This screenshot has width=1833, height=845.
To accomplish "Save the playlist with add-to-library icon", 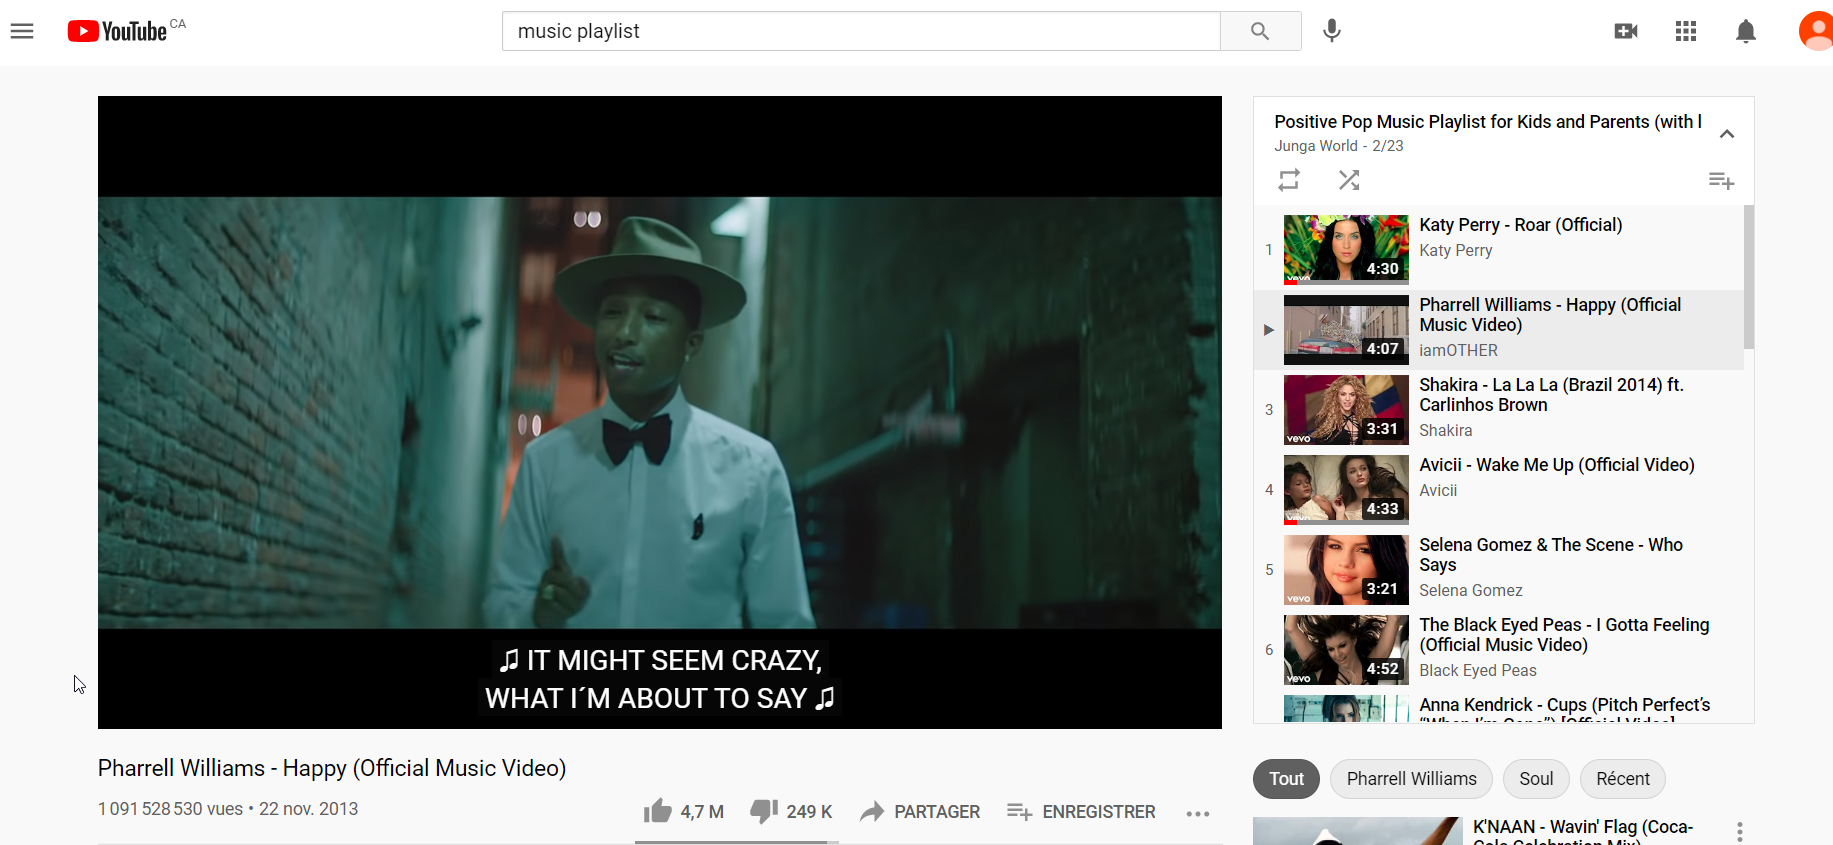I will click(1721, 180).
